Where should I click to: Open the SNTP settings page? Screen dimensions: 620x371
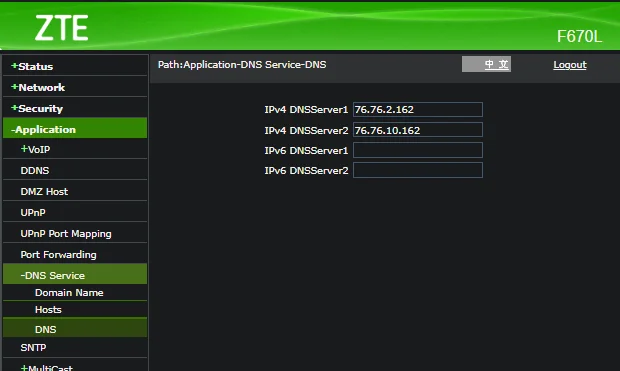[75, 347]
